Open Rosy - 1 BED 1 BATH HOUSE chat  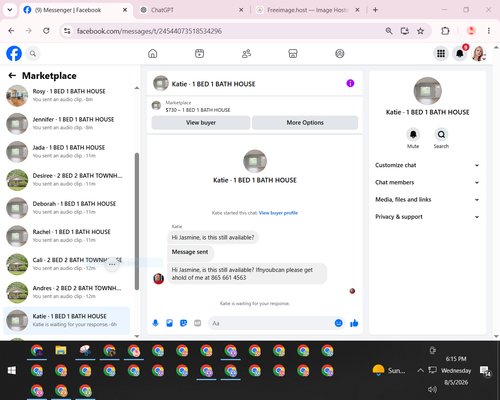coord(68,95)
